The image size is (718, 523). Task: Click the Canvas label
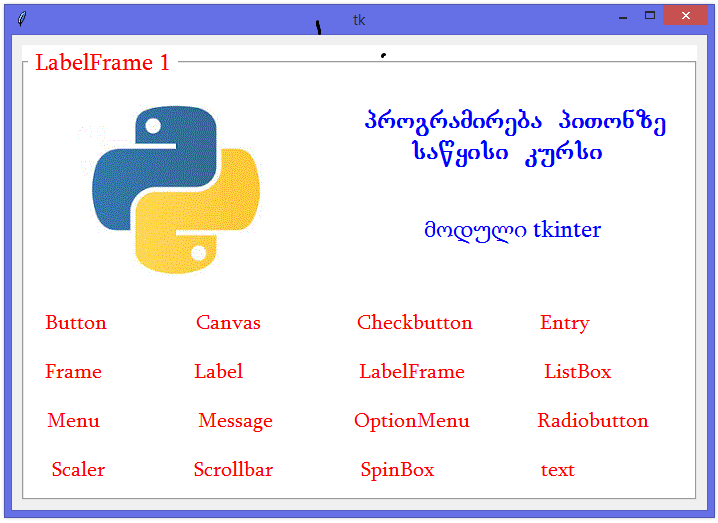click(x=228, y=323)
